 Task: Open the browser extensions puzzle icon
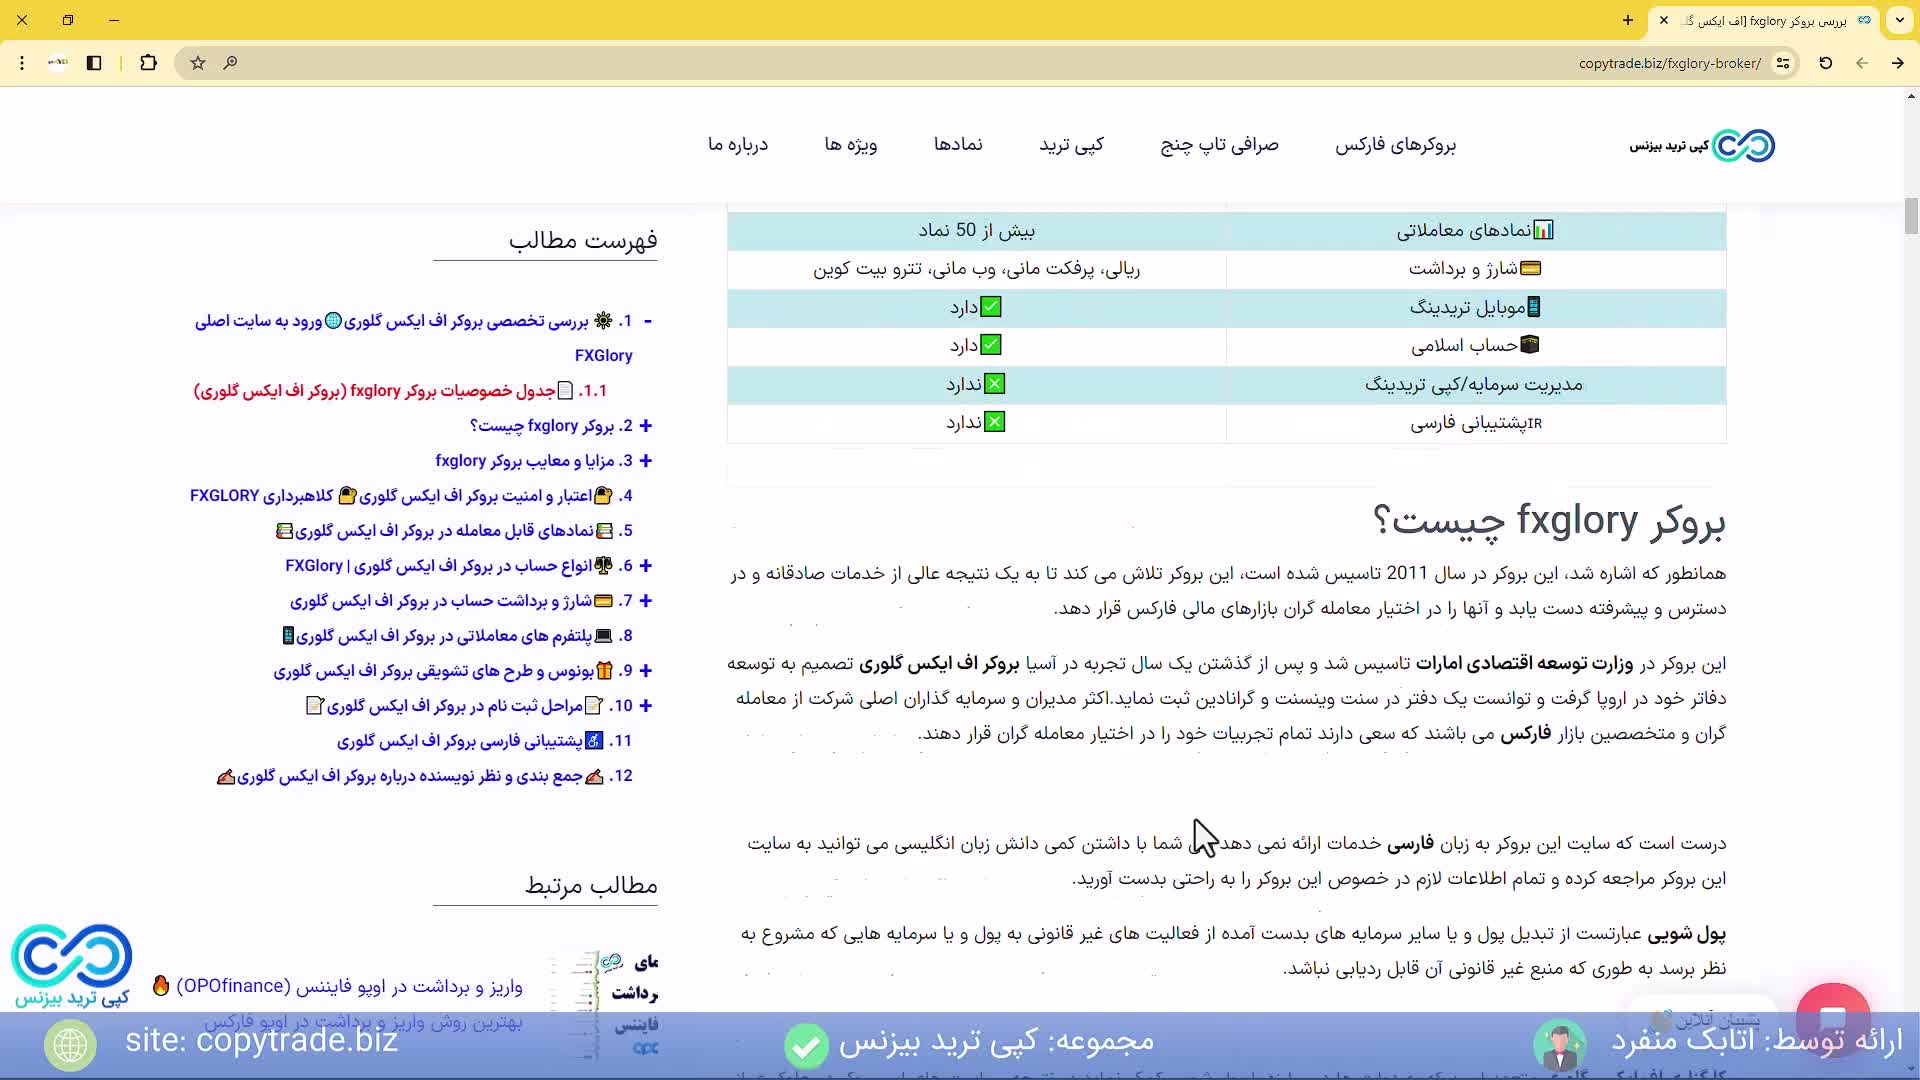coord(148,63)
